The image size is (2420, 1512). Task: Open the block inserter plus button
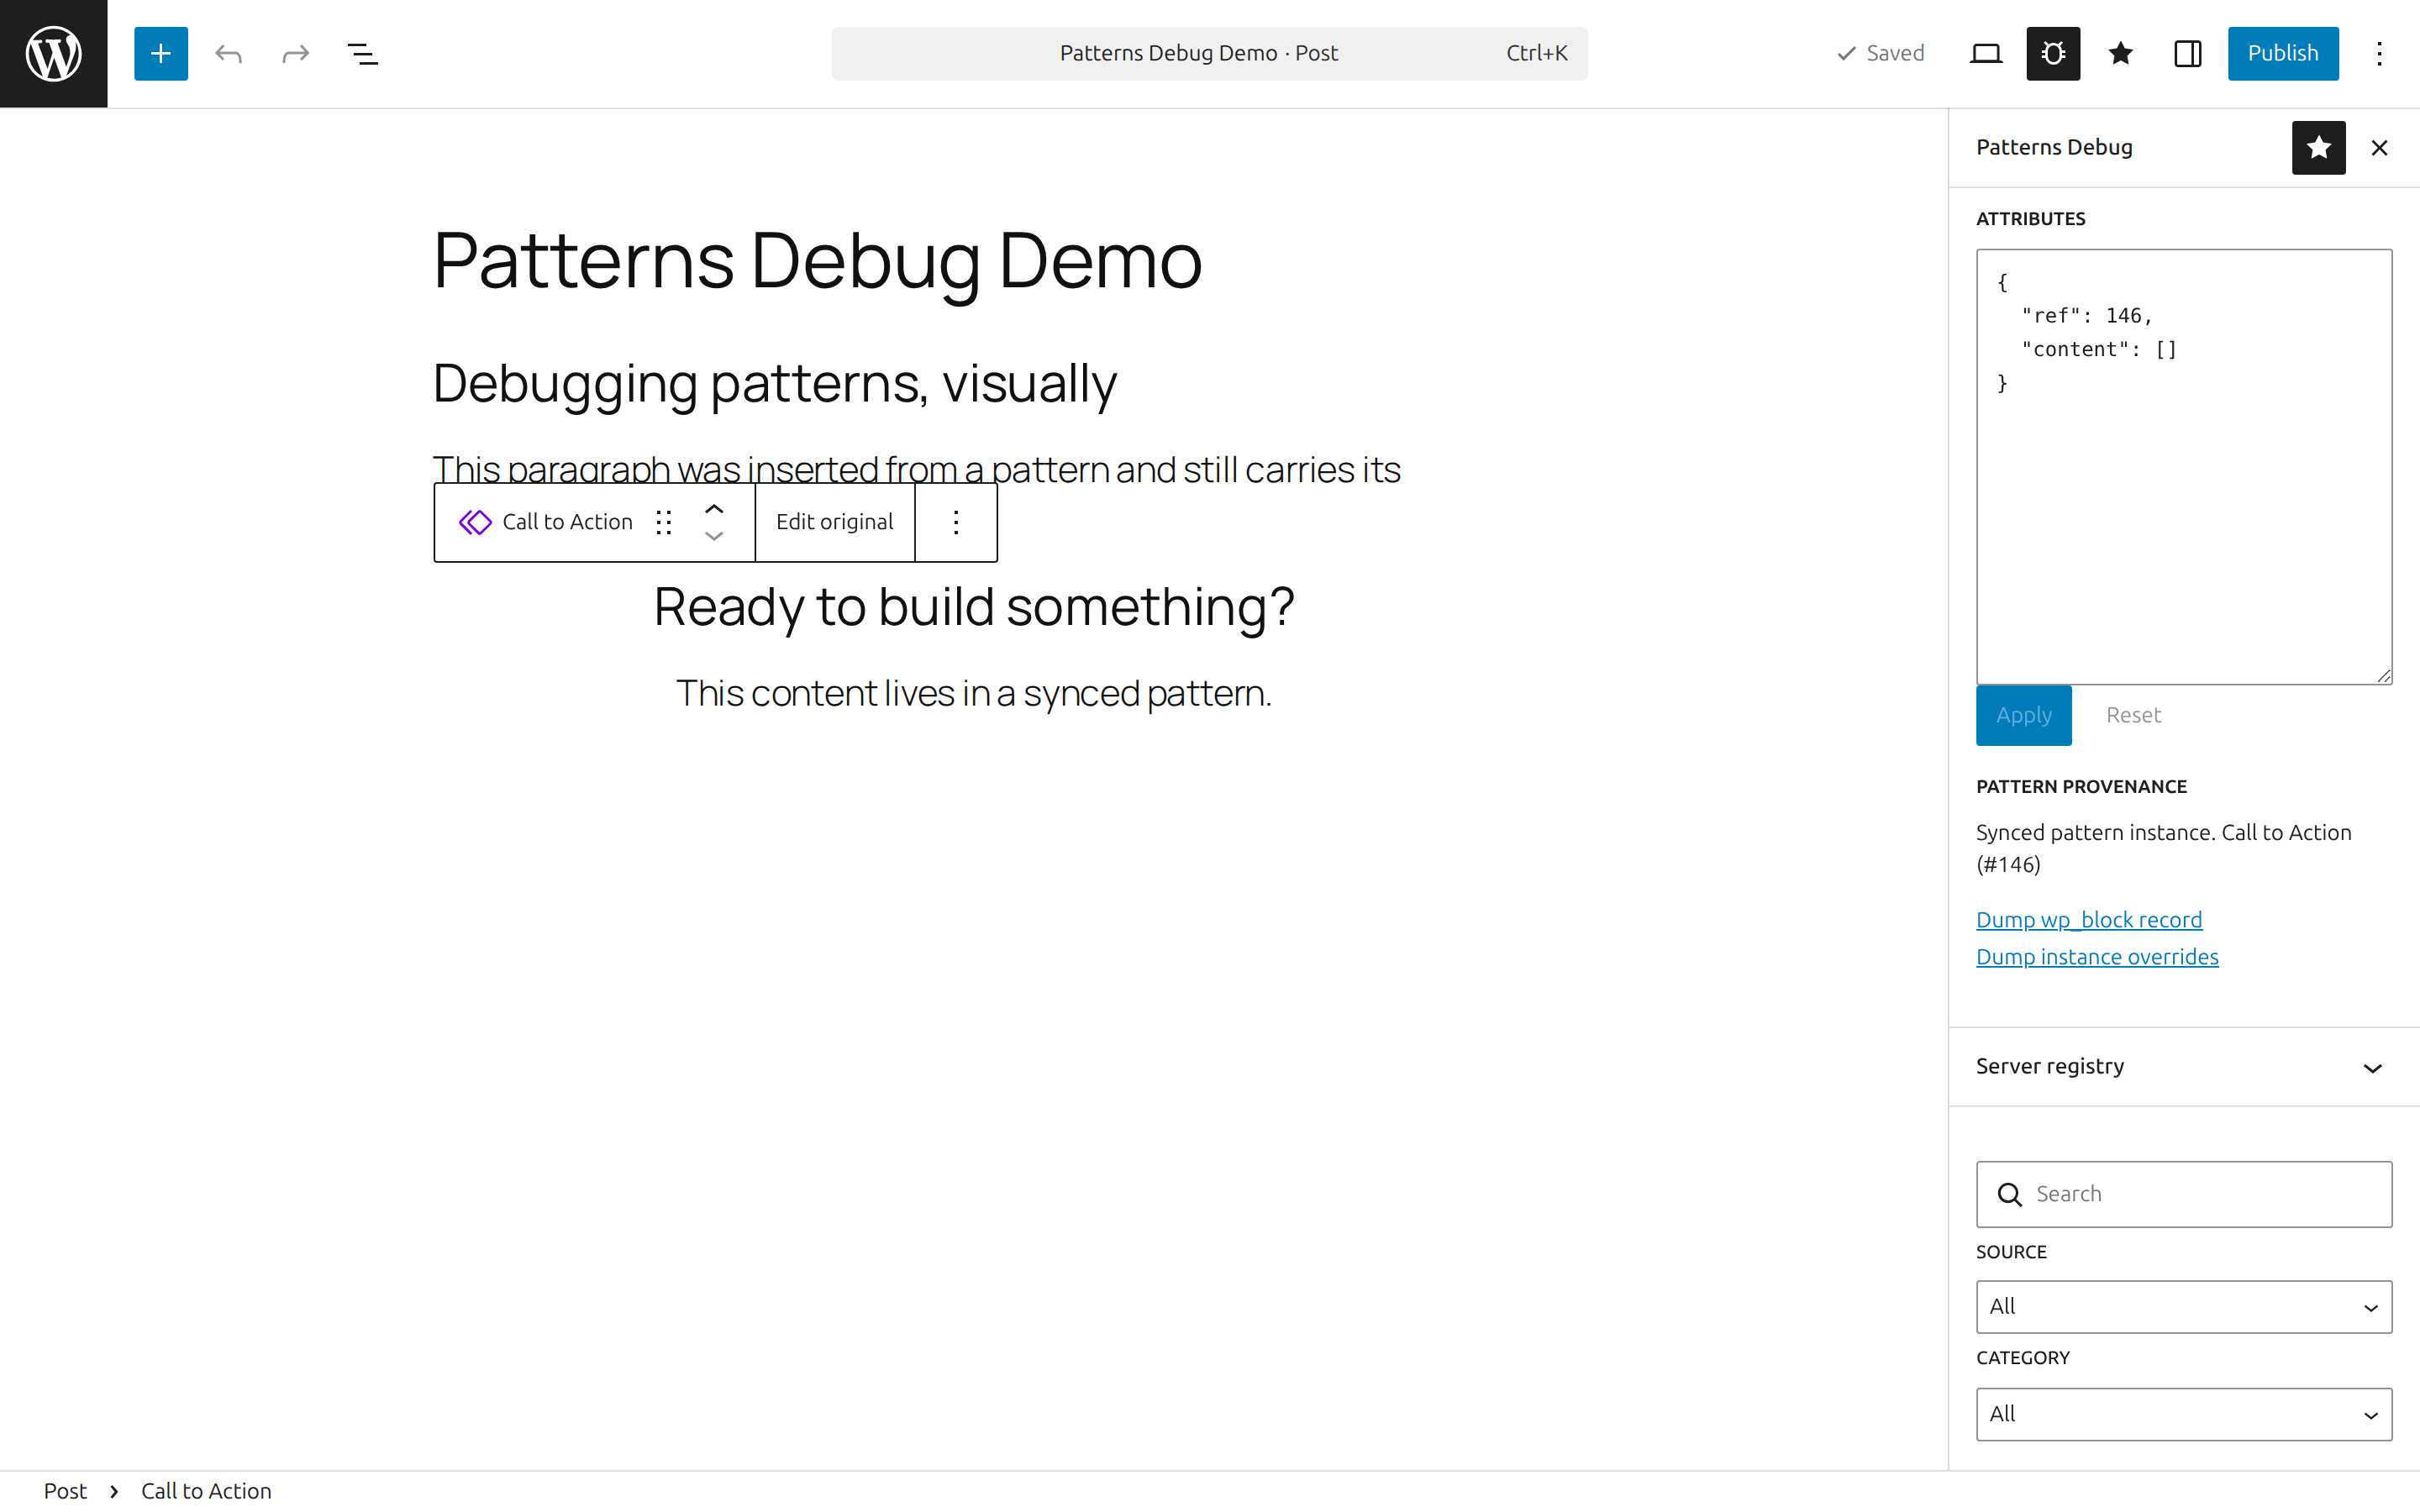161,54
